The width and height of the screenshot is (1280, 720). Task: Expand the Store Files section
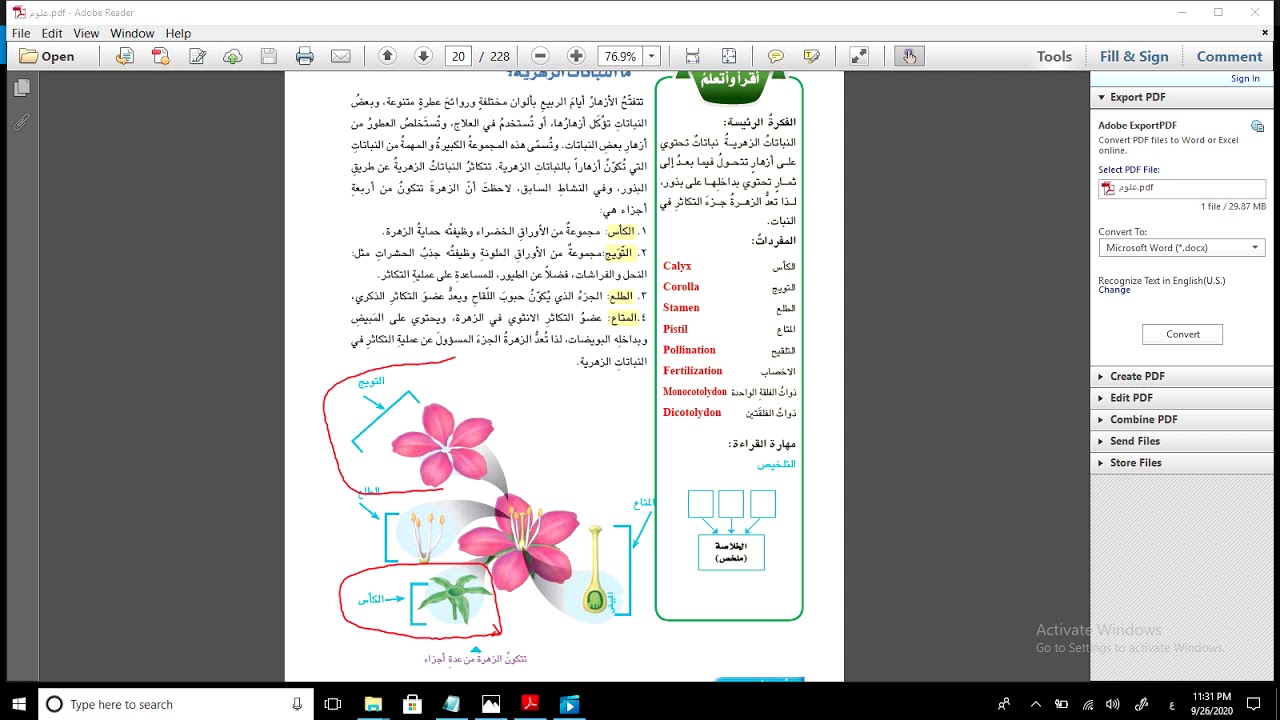tap(1184, 463)
